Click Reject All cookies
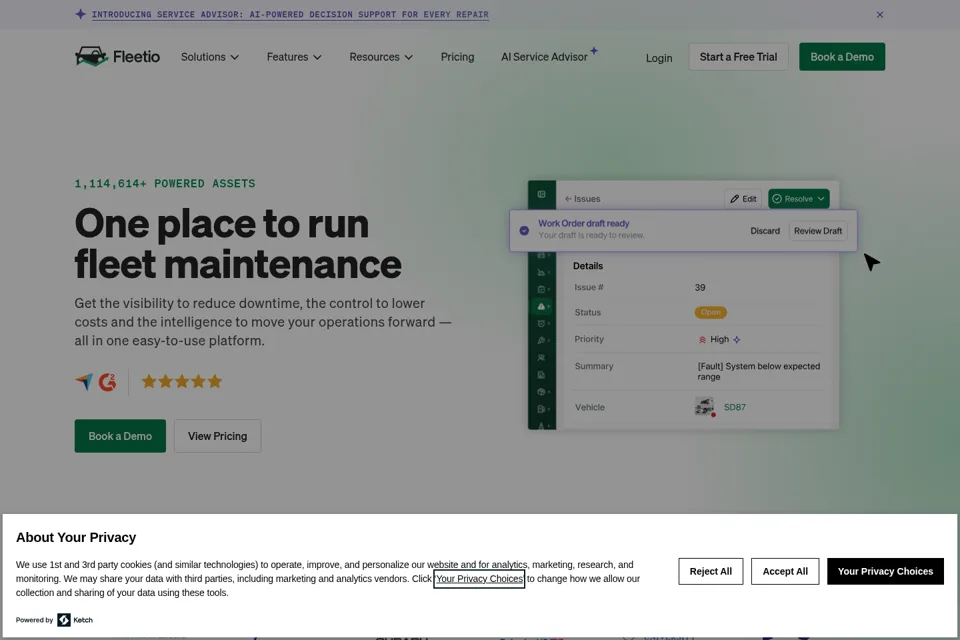The width and height of the screenshot is (960, 640). [710, 571]
